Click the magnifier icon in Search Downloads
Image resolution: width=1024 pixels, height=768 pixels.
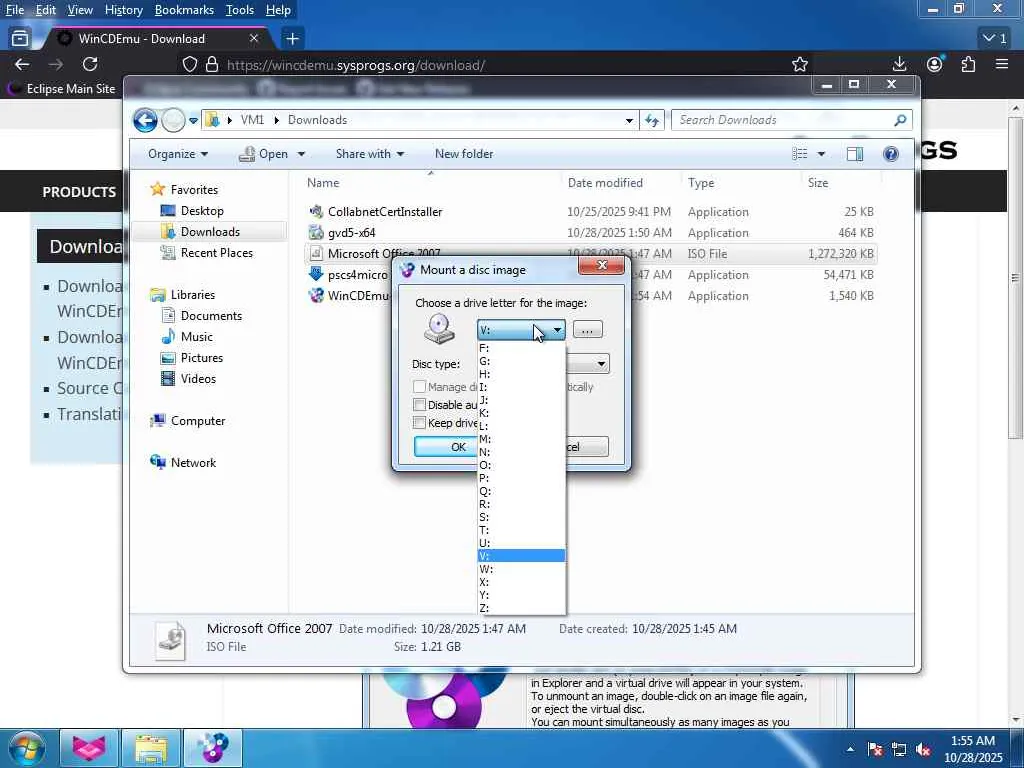point(900,120)
